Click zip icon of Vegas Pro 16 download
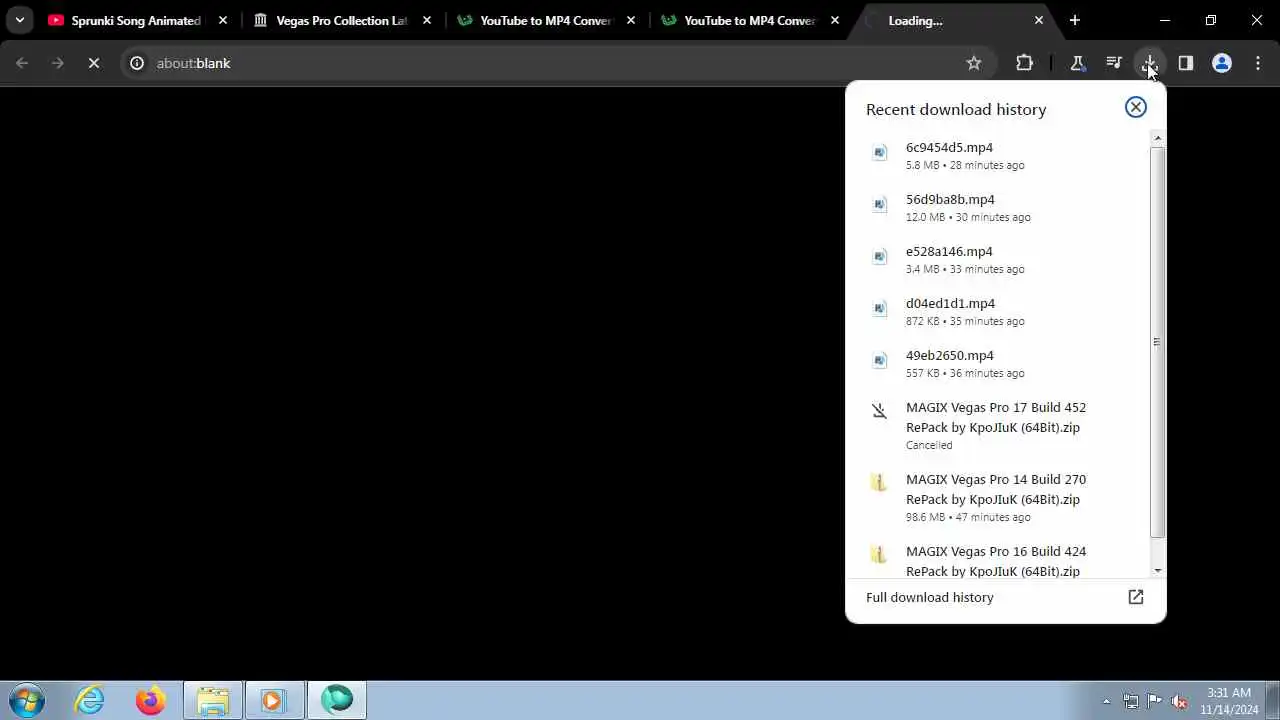This screenshot has width=1280, height=720. [x=880, y=555]
